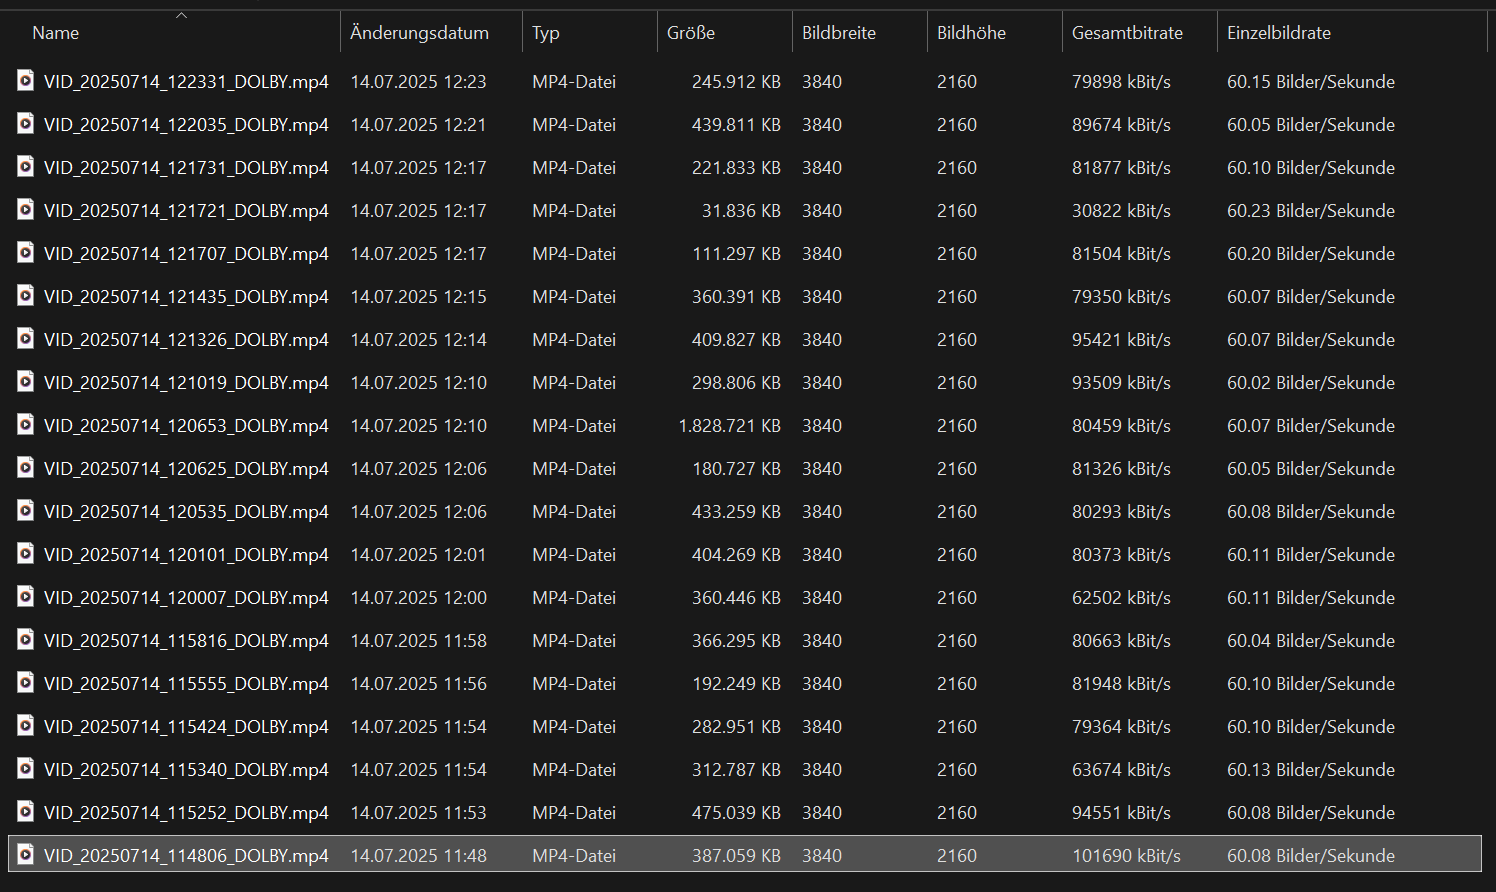
Task: Sort by the Änderungsdatum column header
Action: coord(419,33)
